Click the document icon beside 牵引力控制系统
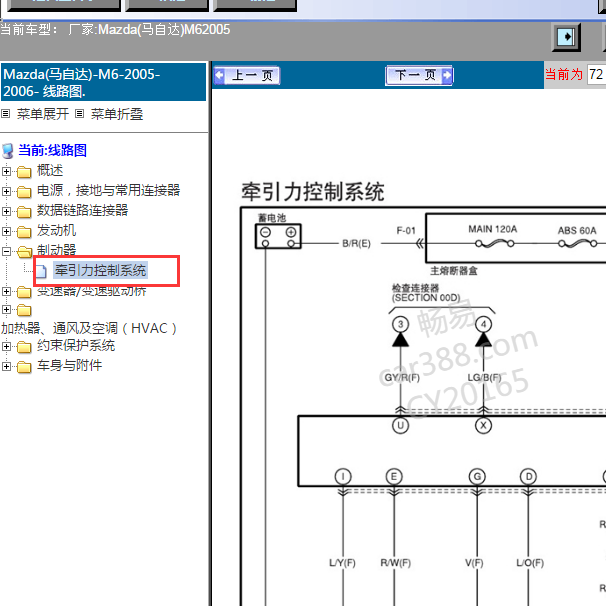The height and width of the screenshot is (606, 606). coord(41,271)
